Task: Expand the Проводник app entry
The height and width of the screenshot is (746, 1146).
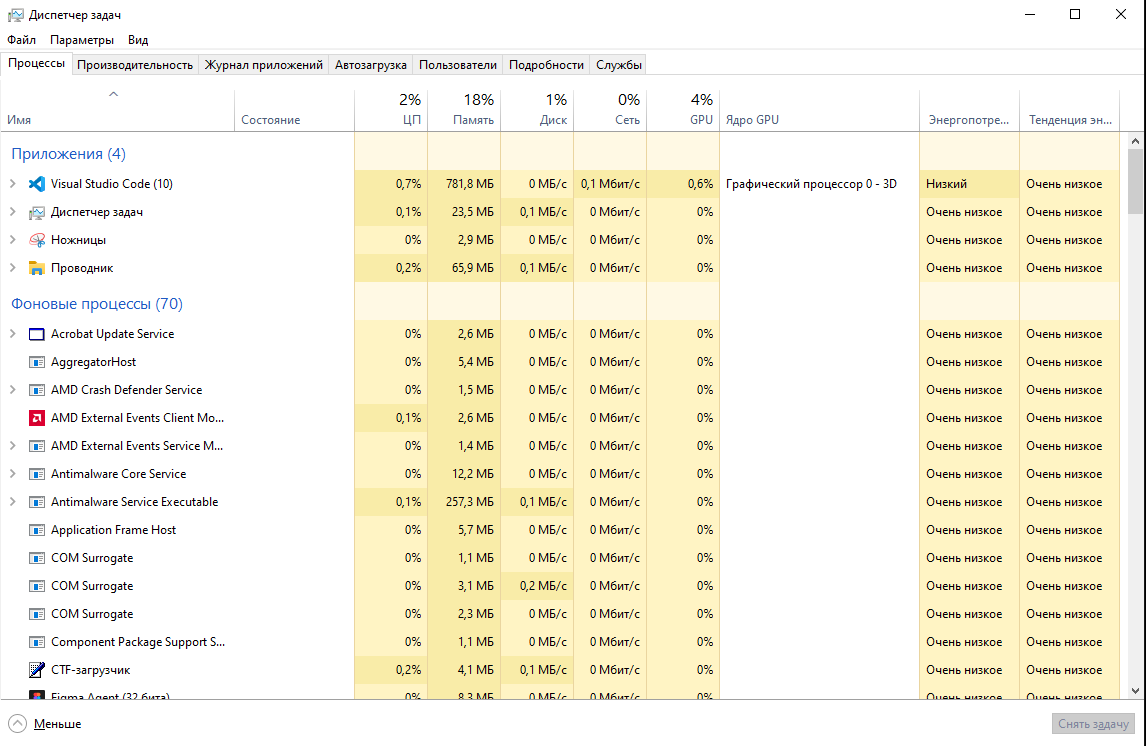Action: click(12, 268)
